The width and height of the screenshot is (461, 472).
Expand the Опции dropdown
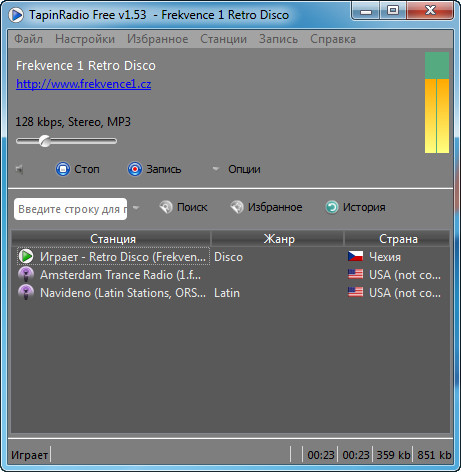(x=236, y=169)
